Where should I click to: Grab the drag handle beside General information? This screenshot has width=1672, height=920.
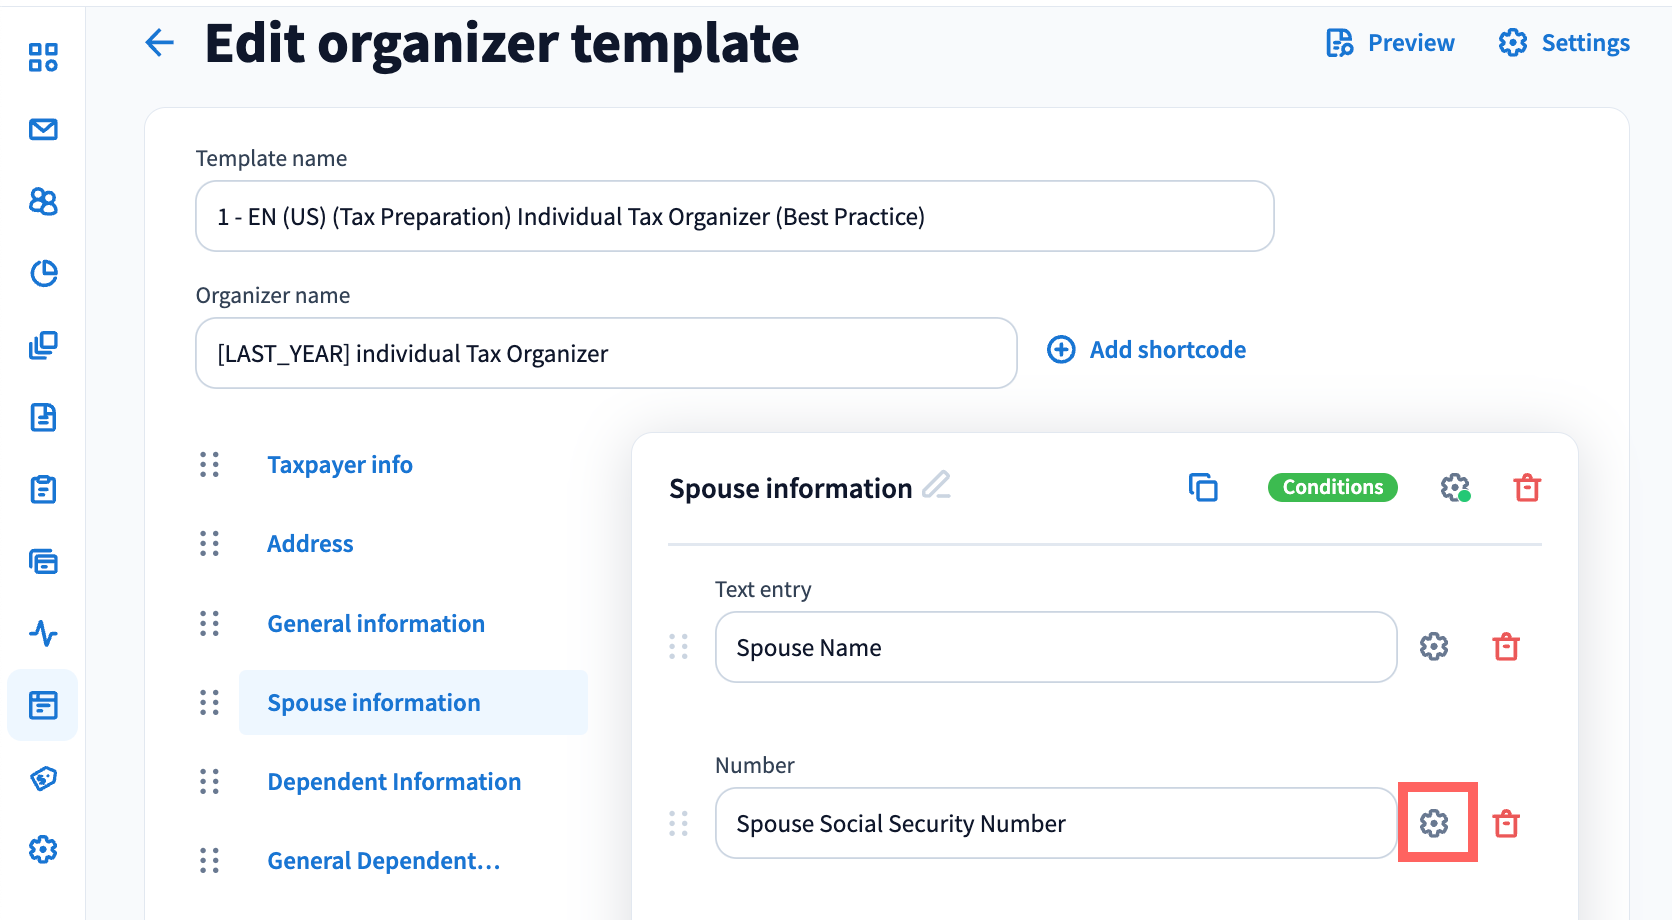click(x=209, y=624)
